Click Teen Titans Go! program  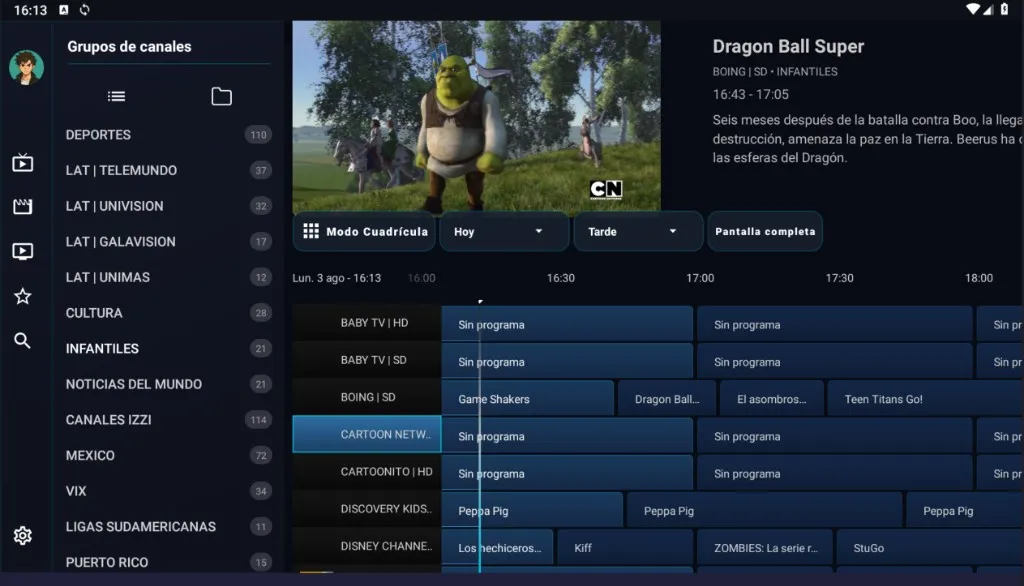pyautogui.click(x=925, y=399)
